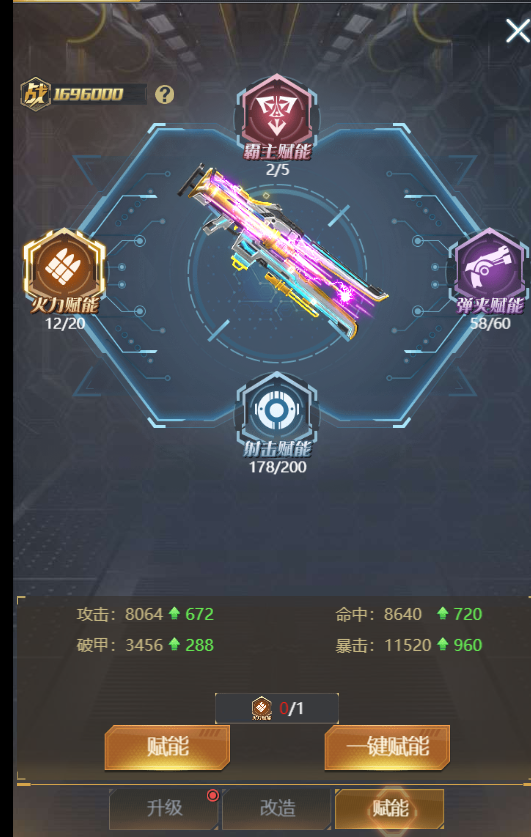531x837 pixels.
Task: Switch to the 升级 upgrade tab
Action: (164, 808)
